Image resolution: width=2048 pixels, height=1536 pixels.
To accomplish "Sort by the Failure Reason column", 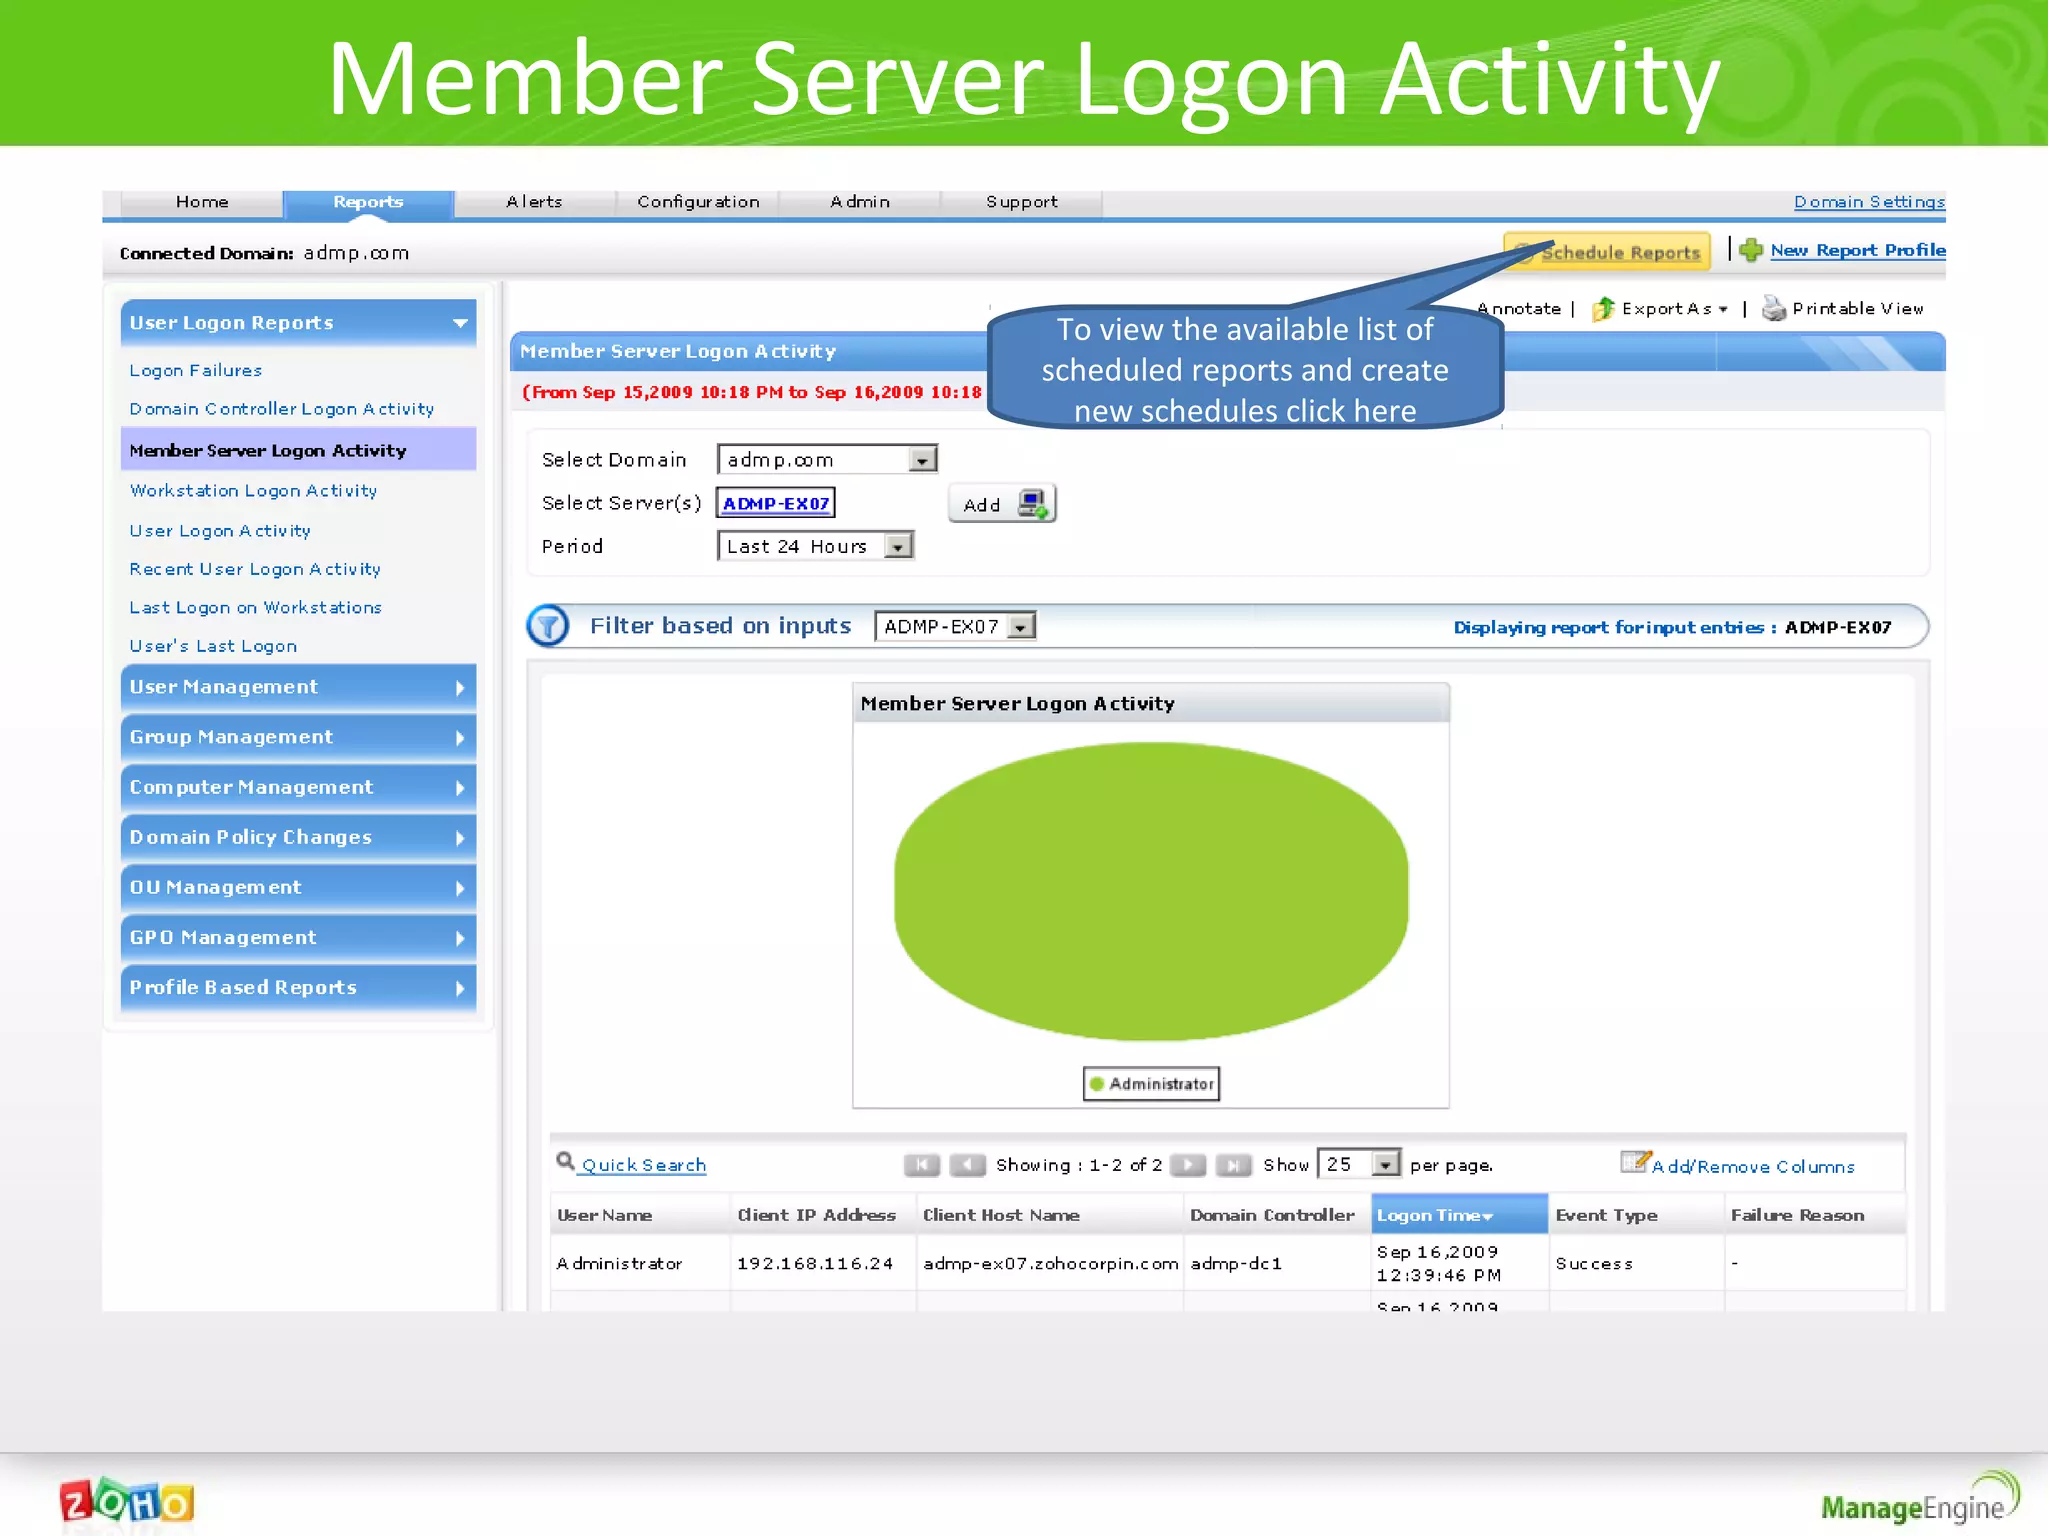I will click(1797, 1216).
